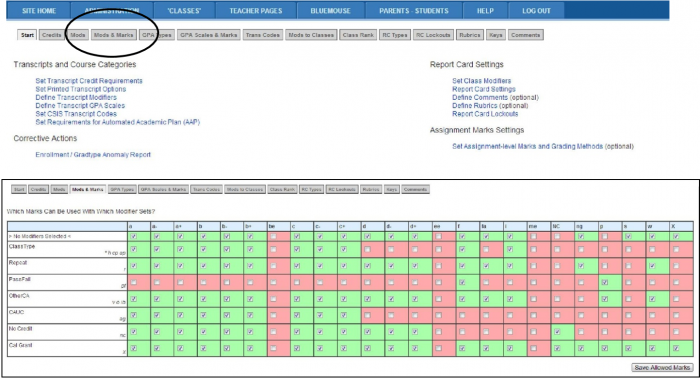The width and height of the screenshot is (700, 378).
Task: Check mark 'ee' for the Cal Grant row
Action: (438, 348)
